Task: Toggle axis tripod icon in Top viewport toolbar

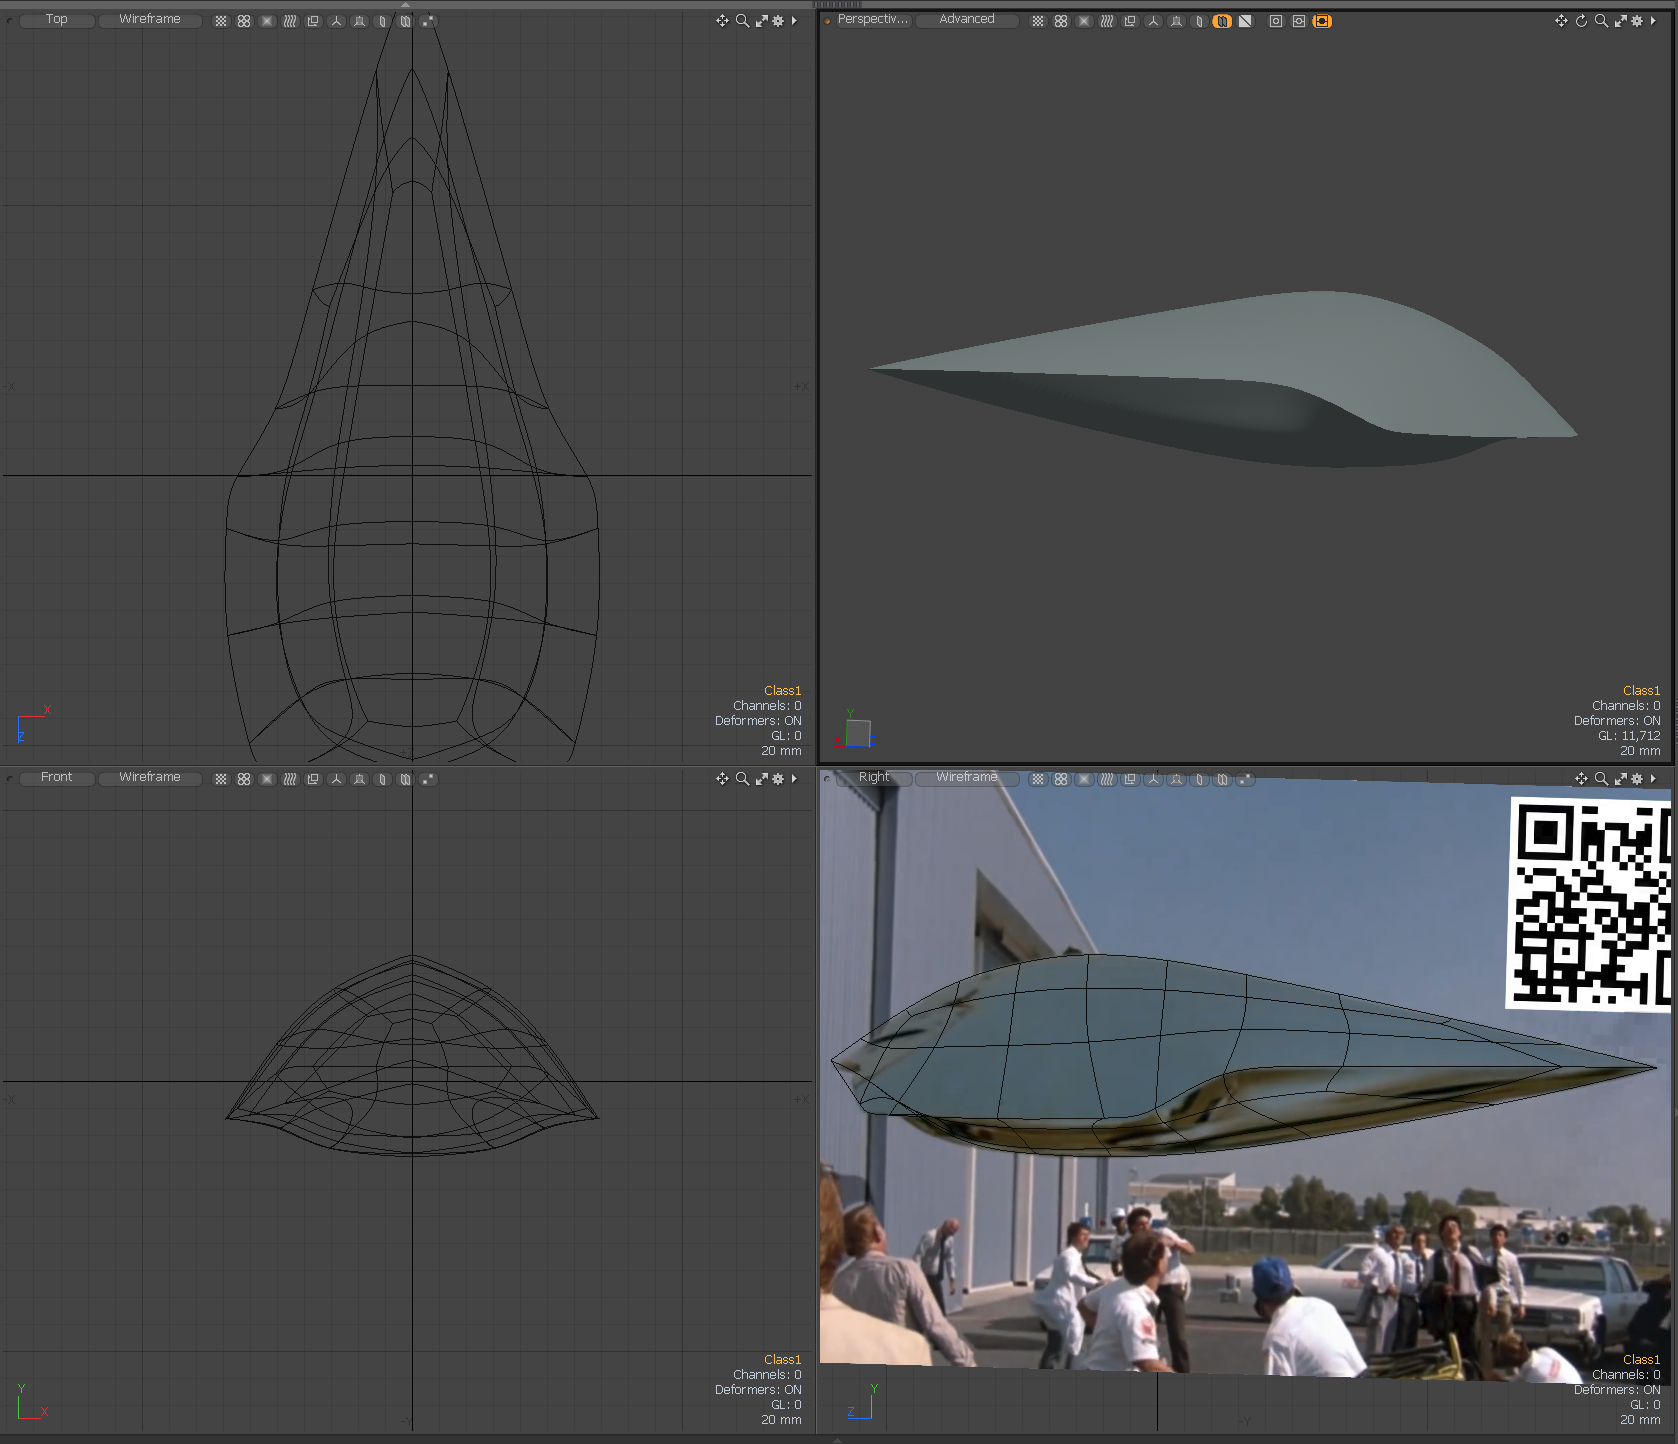Action: tap(336, 21)
